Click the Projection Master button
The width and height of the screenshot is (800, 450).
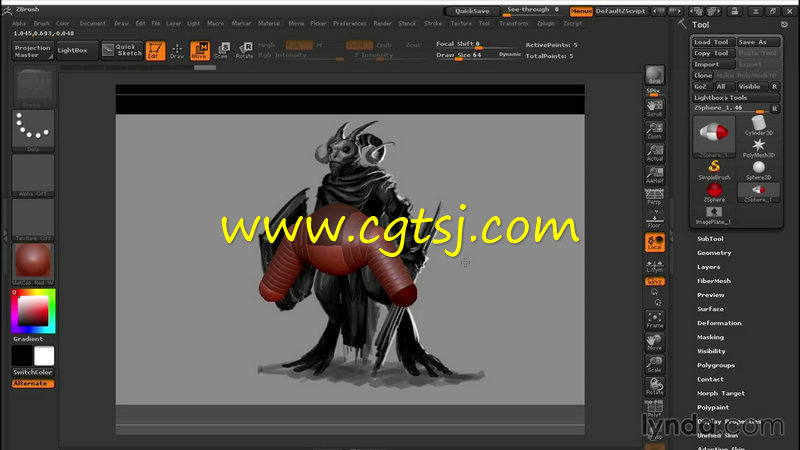click(x=33, y=51)
